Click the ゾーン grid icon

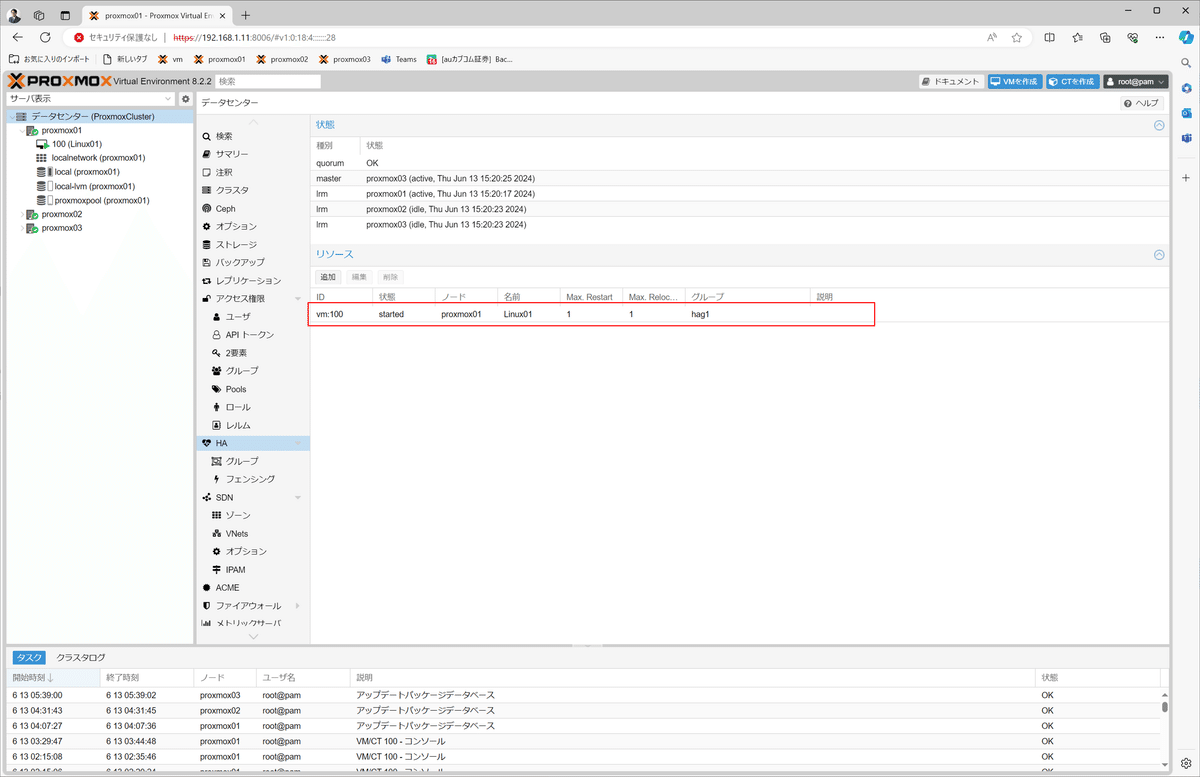click(x=217, y=515)
